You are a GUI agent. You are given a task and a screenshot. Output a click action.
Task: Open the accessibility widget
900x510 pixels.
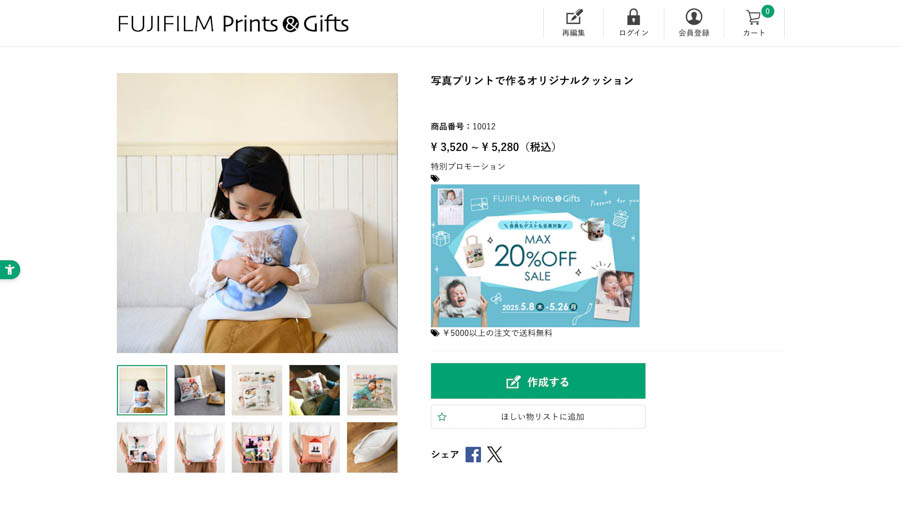[9, 269]
